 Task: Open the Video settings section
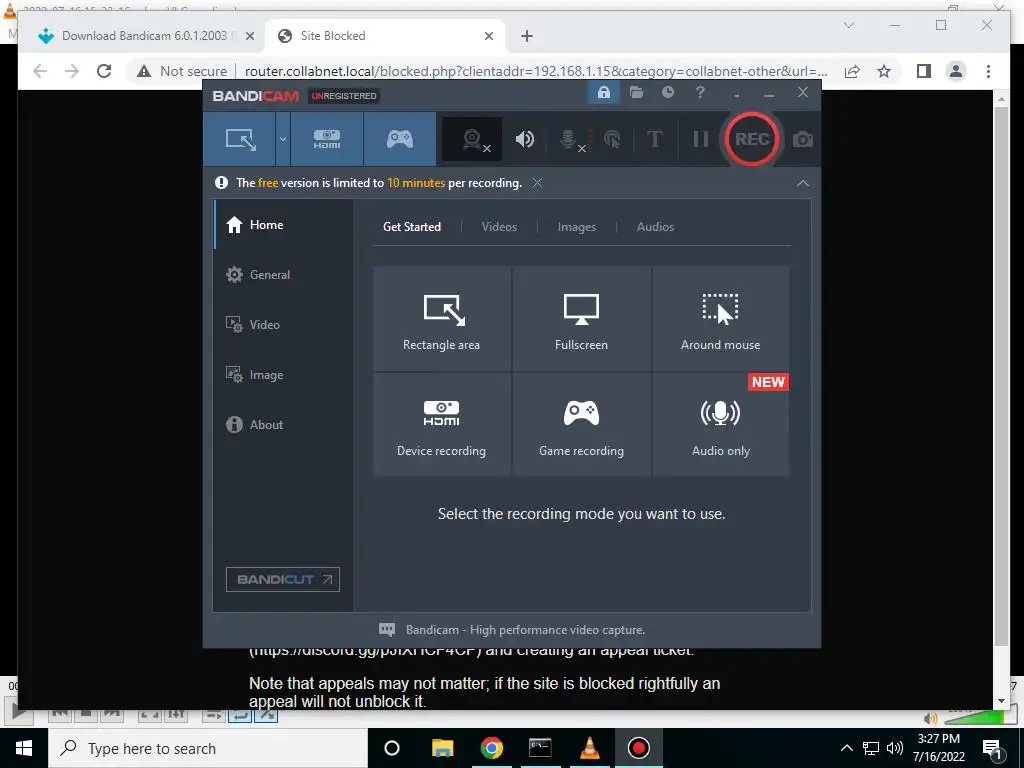(281, 325)
